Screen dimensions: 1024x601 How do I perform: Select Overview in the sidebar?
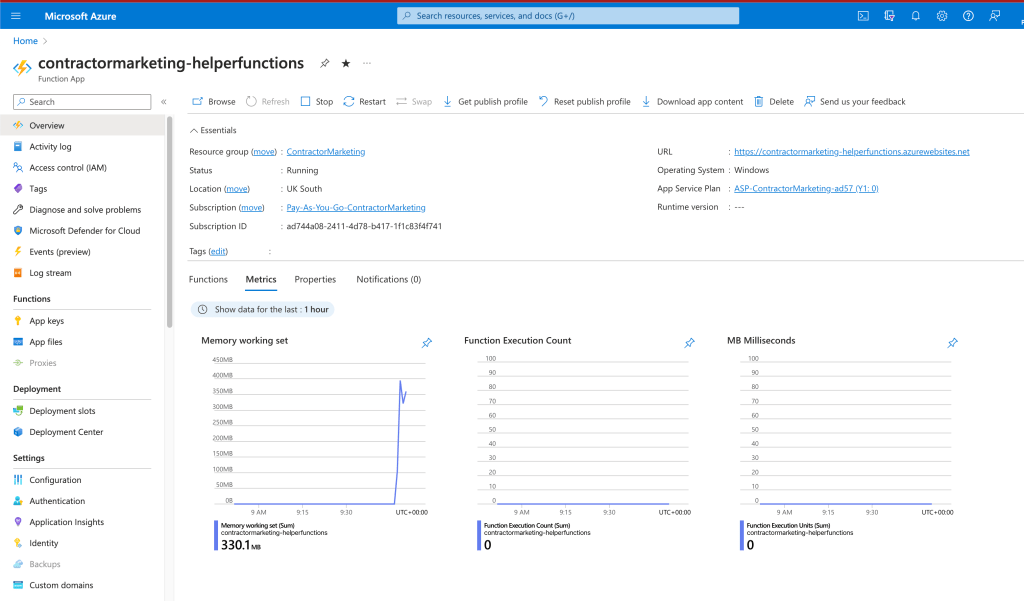pos(82,125)
